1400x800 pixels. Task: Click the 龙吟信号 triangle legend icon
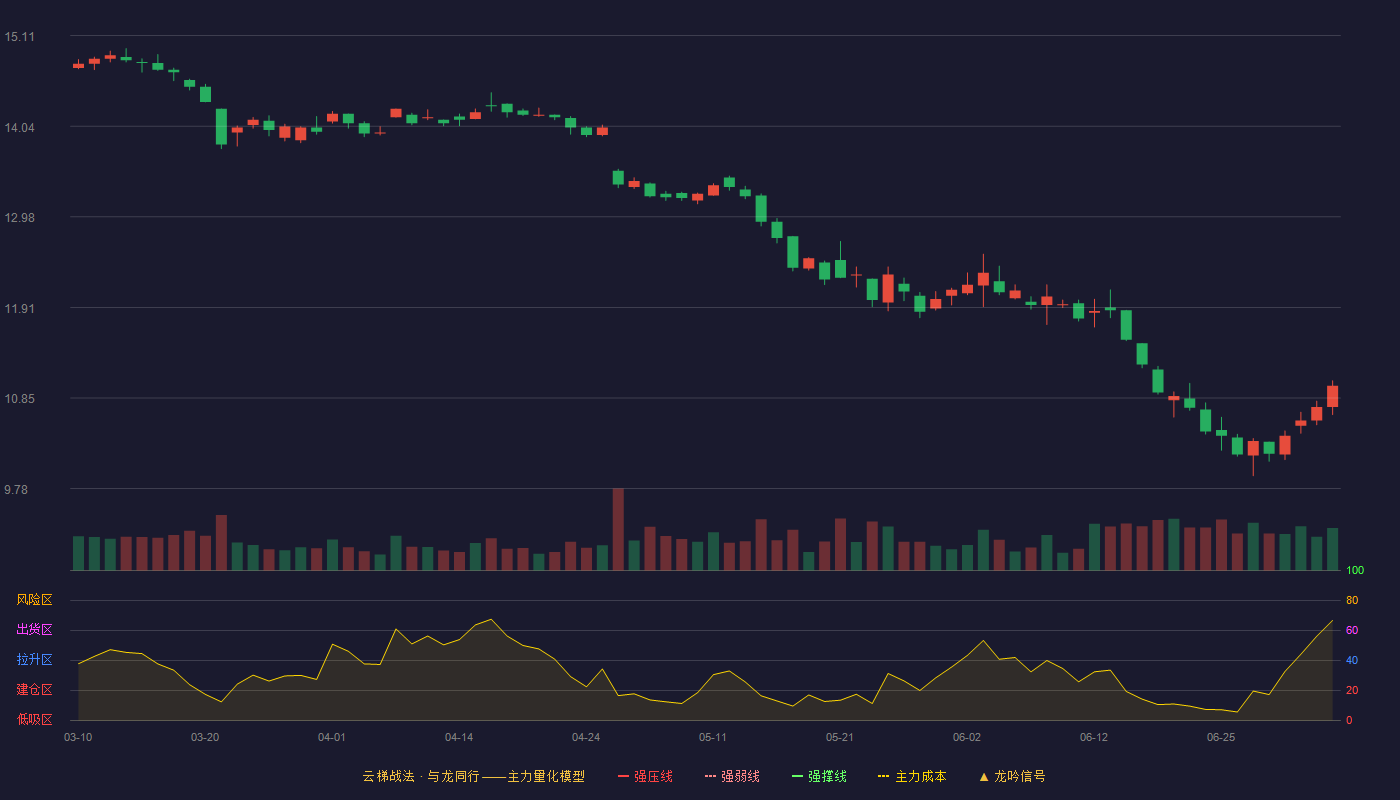[x=984, y=776]
